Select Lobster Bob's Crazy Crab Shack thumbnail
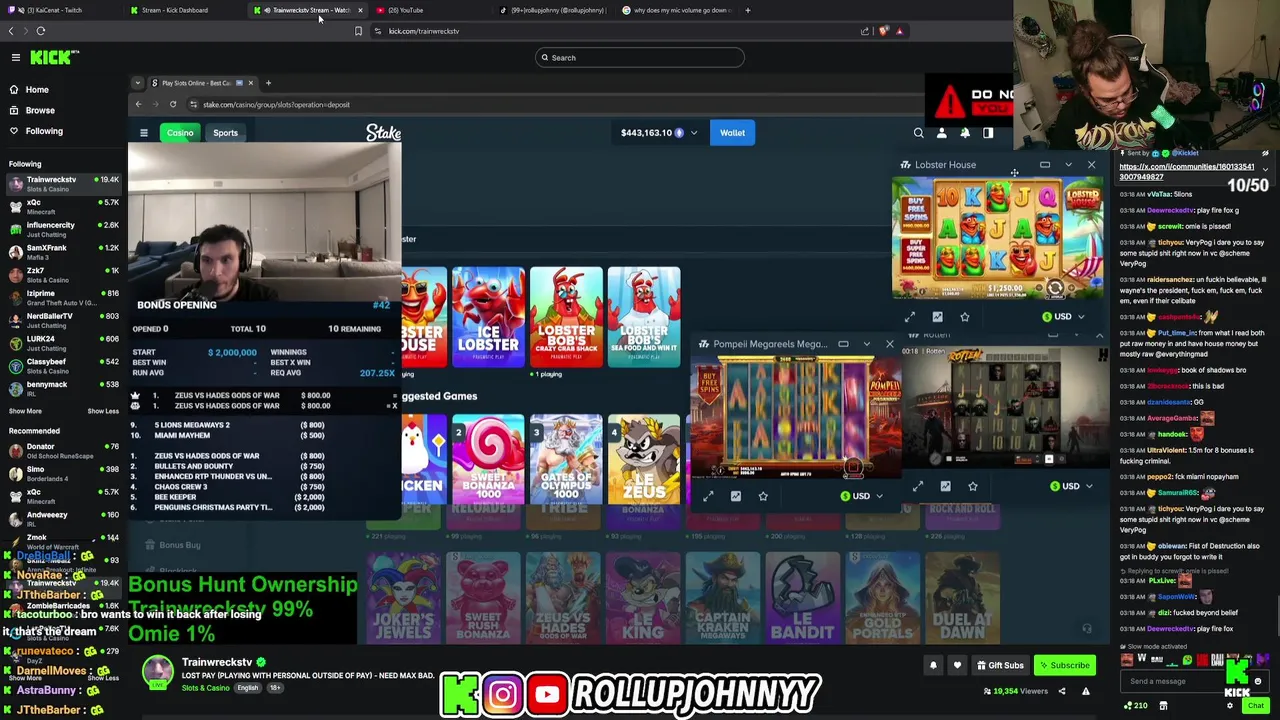The height and width of the screenshot is (720, 1280). [x=566, y=316]
